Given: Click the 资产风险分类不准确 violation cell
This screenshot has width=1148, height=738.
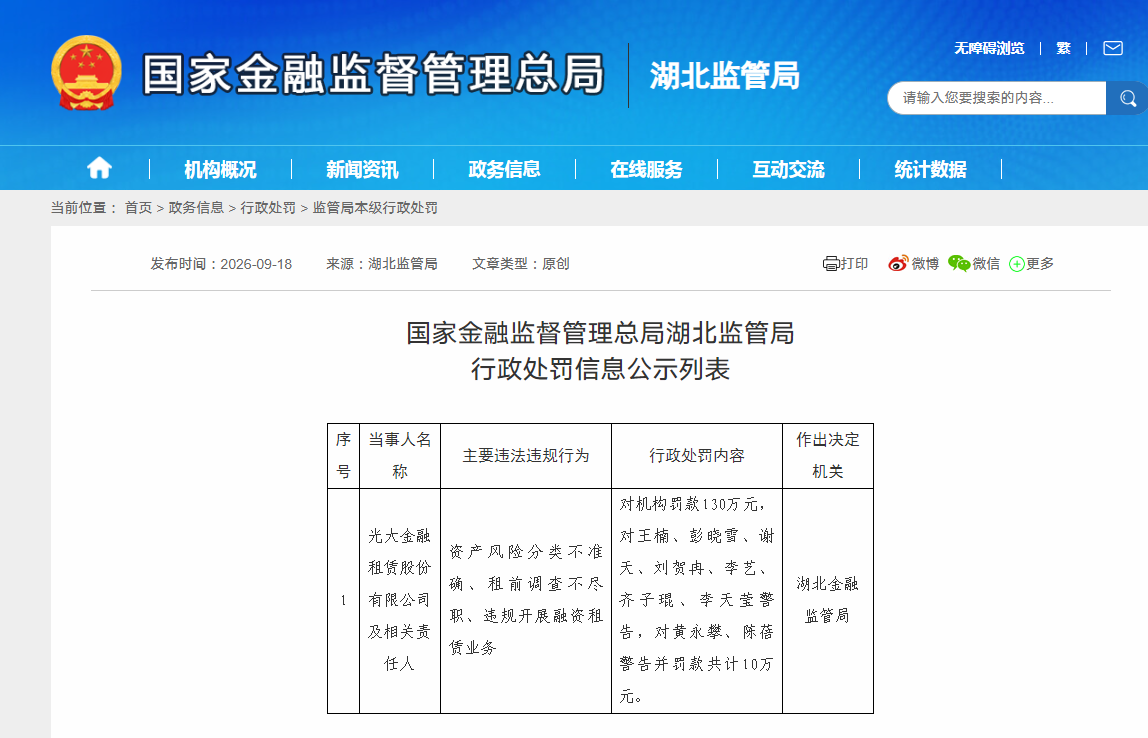Looking at the screenshot, I should pyautogui.click(x=526, y=600).
